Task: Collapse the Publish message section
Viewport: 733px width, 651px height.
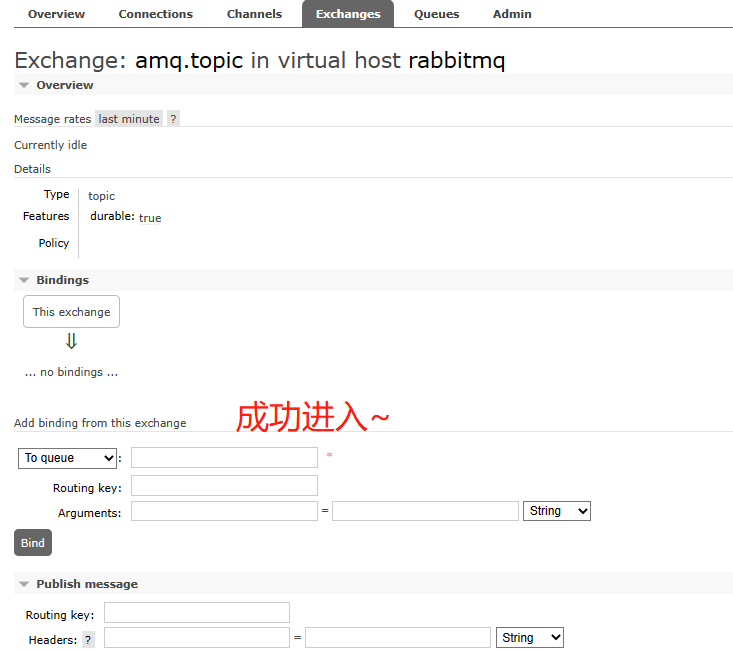Action: tap(24, 585)
